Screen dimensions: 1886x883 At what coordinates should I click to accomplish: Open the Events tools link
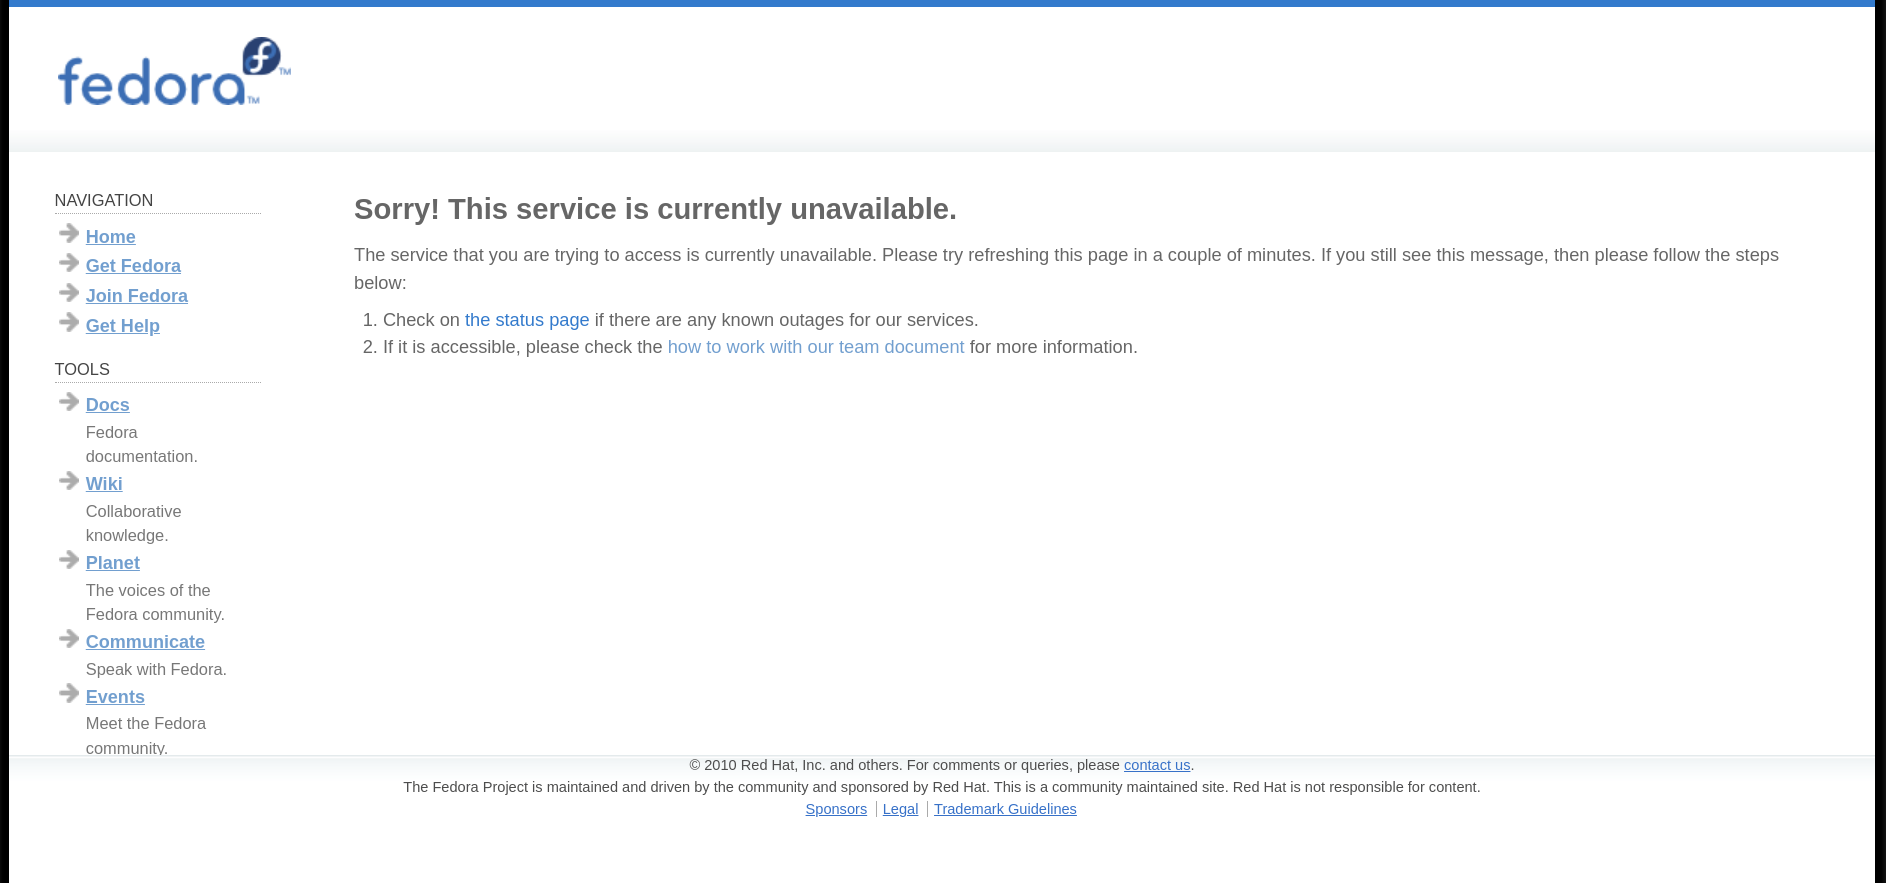115,697
